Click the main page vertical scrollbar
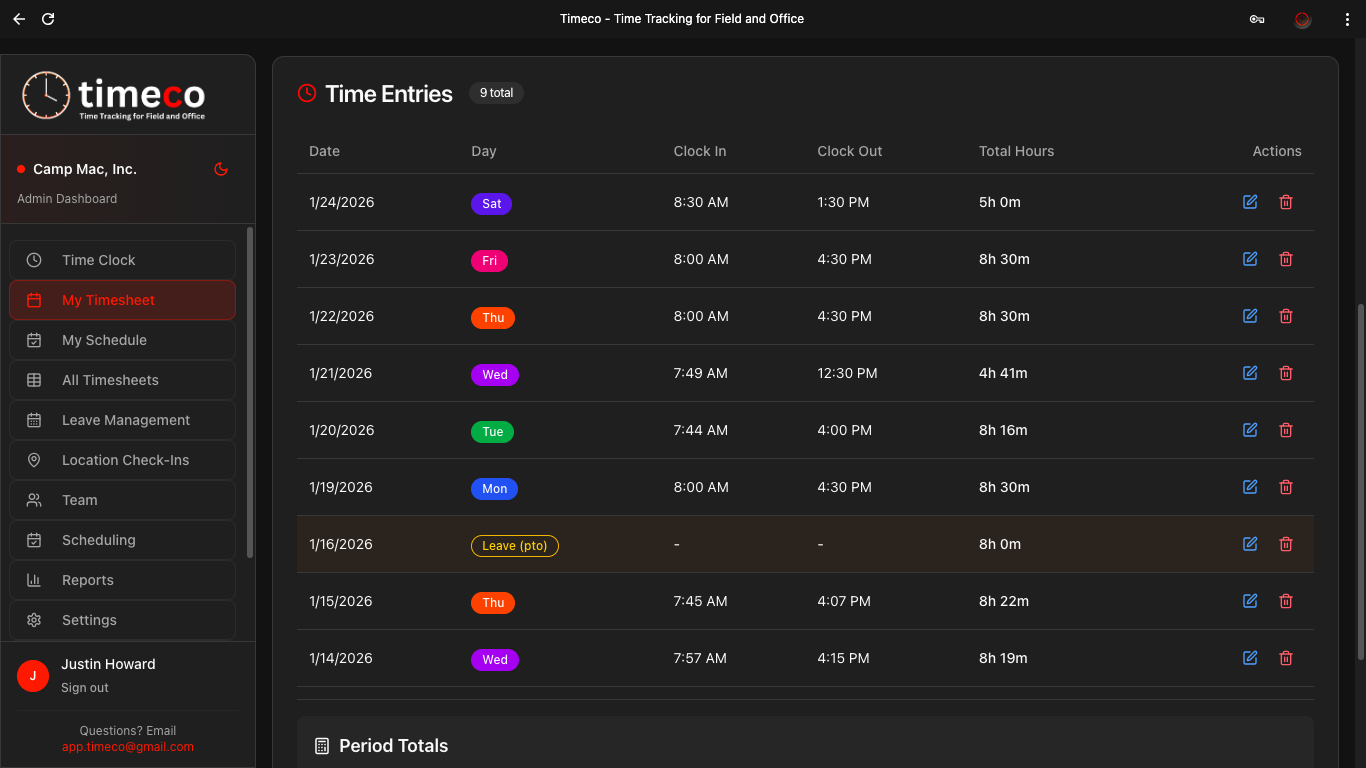Screen dimensions: 1366x768 [1360, 482]
